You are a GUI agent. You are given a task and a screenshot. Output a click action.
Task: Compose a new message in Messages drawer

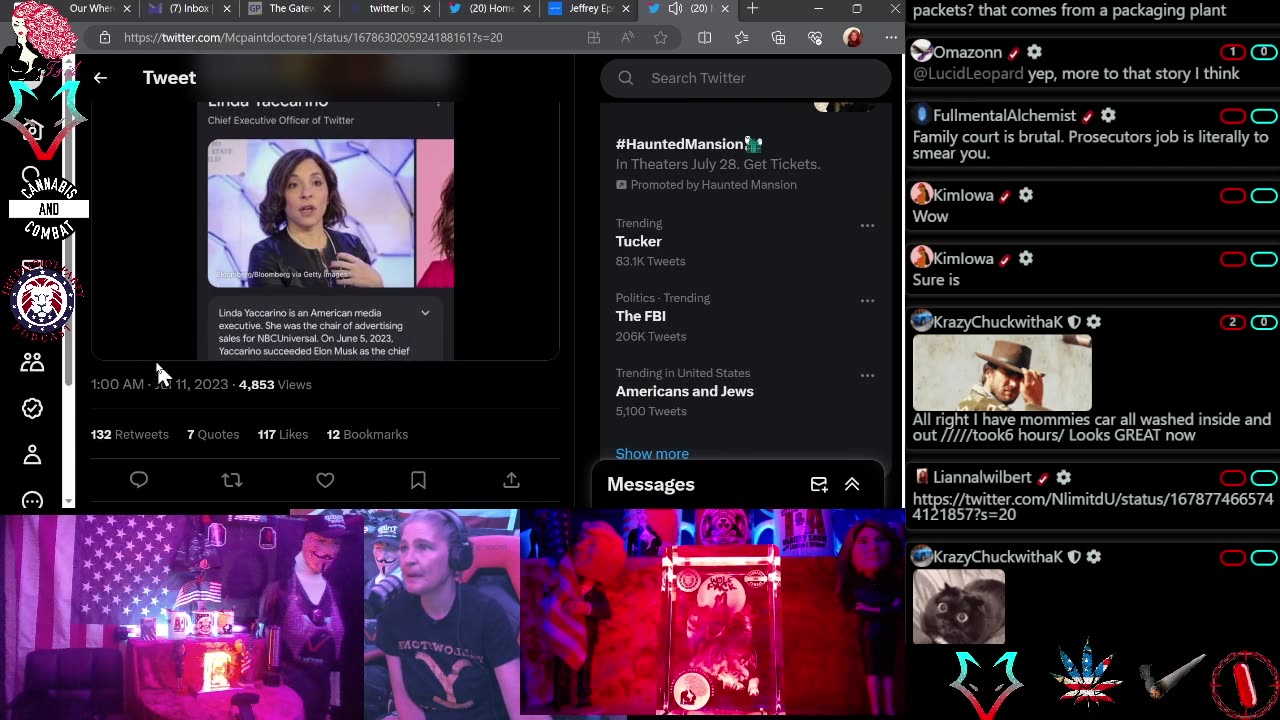click(x=819, y=484)
